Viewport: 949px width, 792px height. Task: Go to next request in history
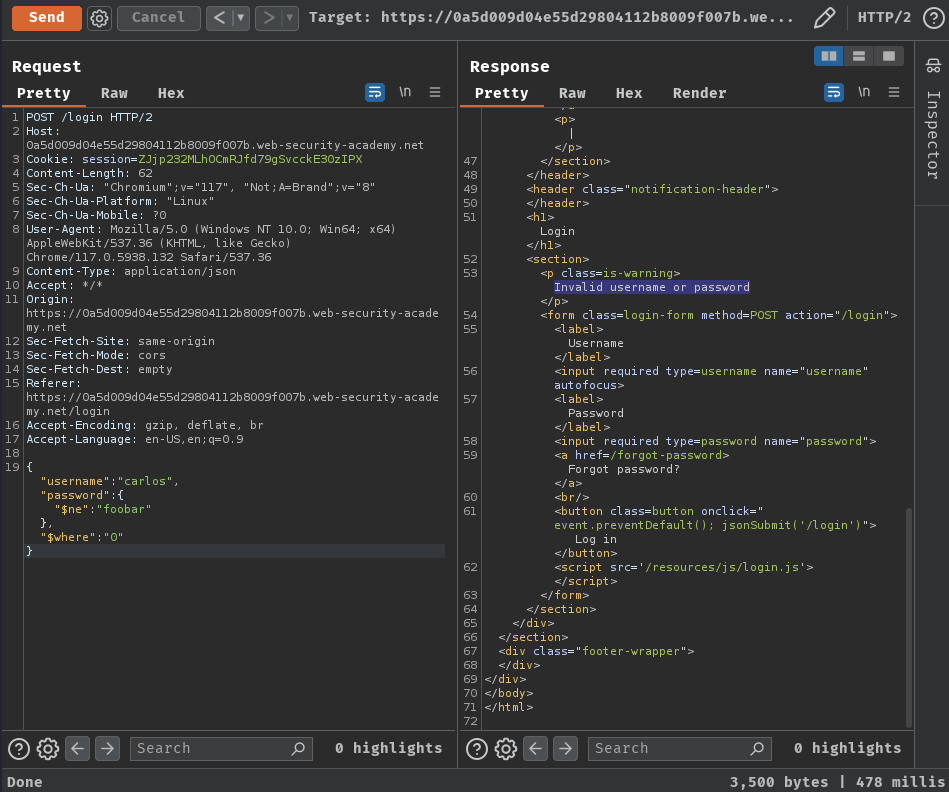point(268,18)
